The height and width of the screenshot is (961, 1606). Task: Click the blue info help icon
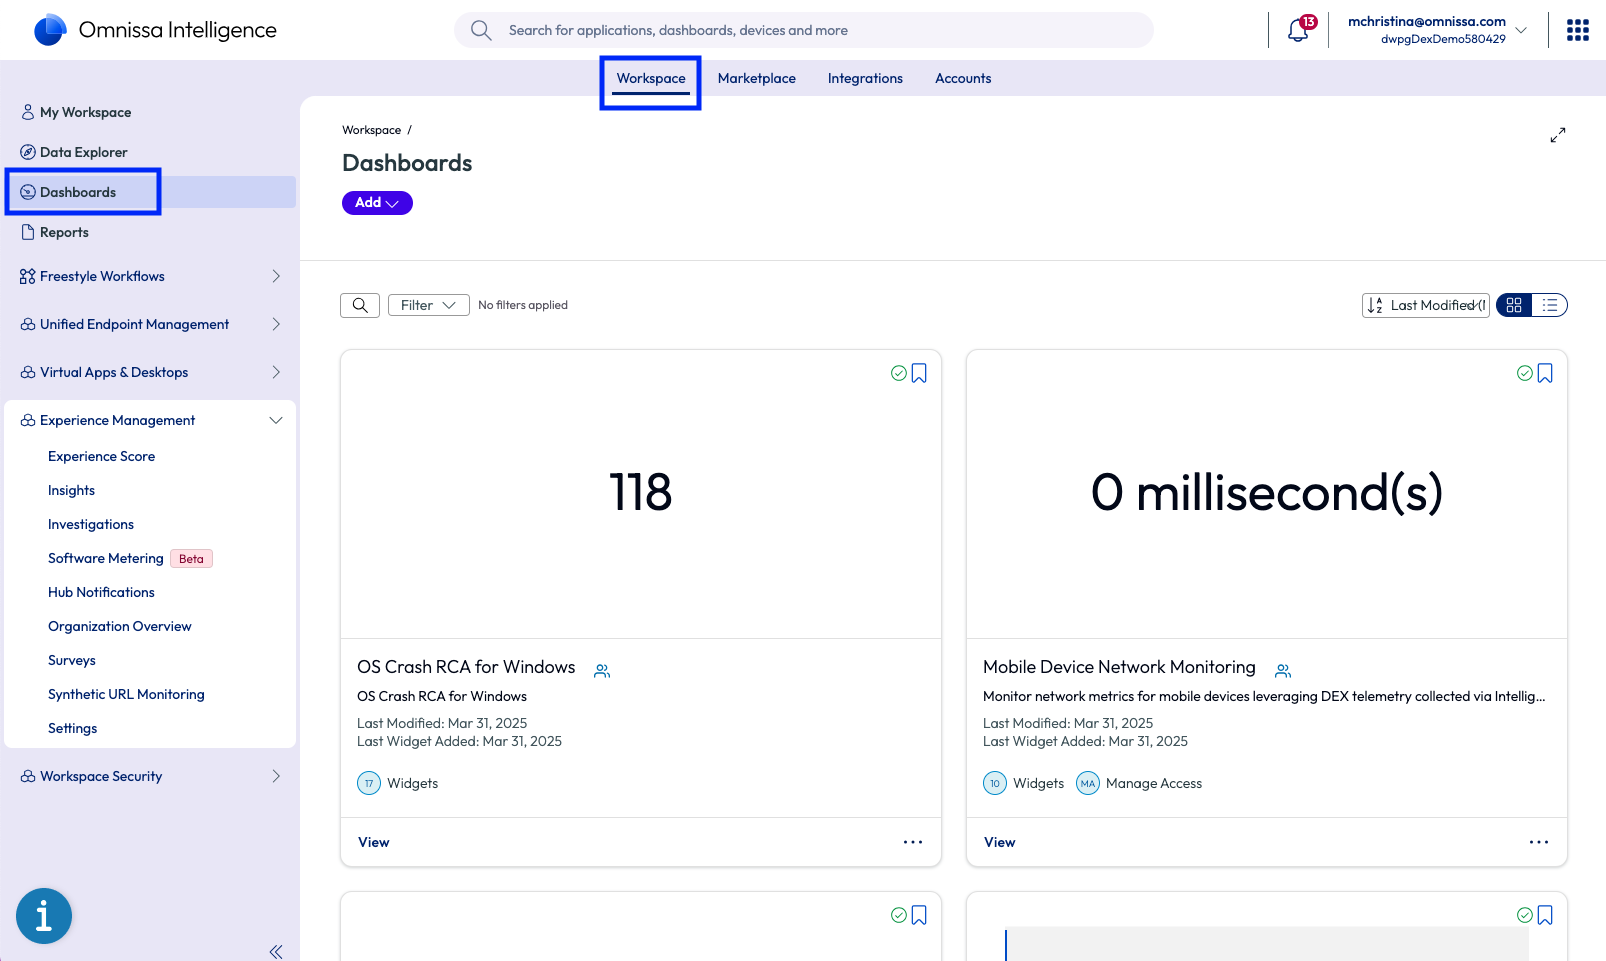pos(44,915)
